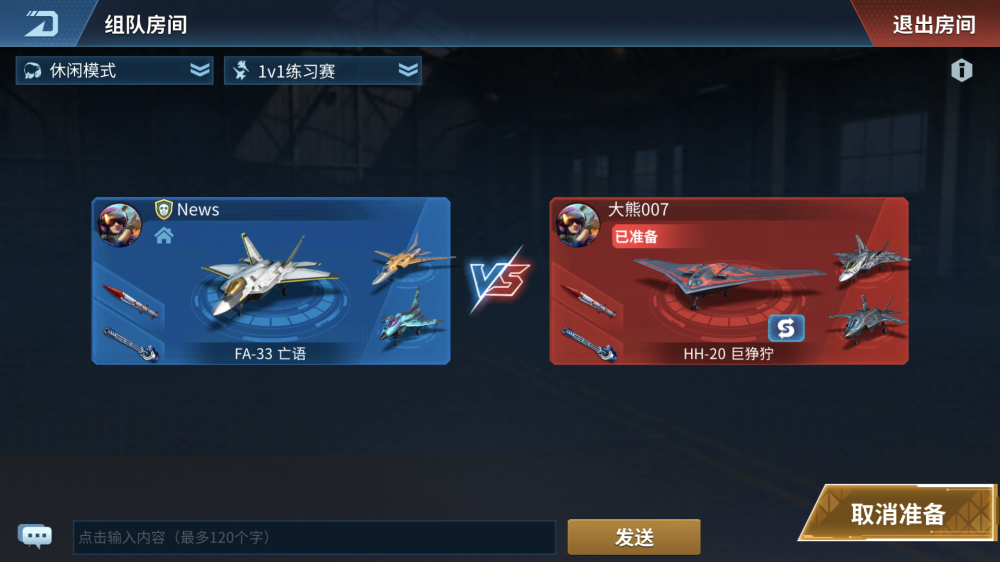Open the chat bubble icon

35,536
